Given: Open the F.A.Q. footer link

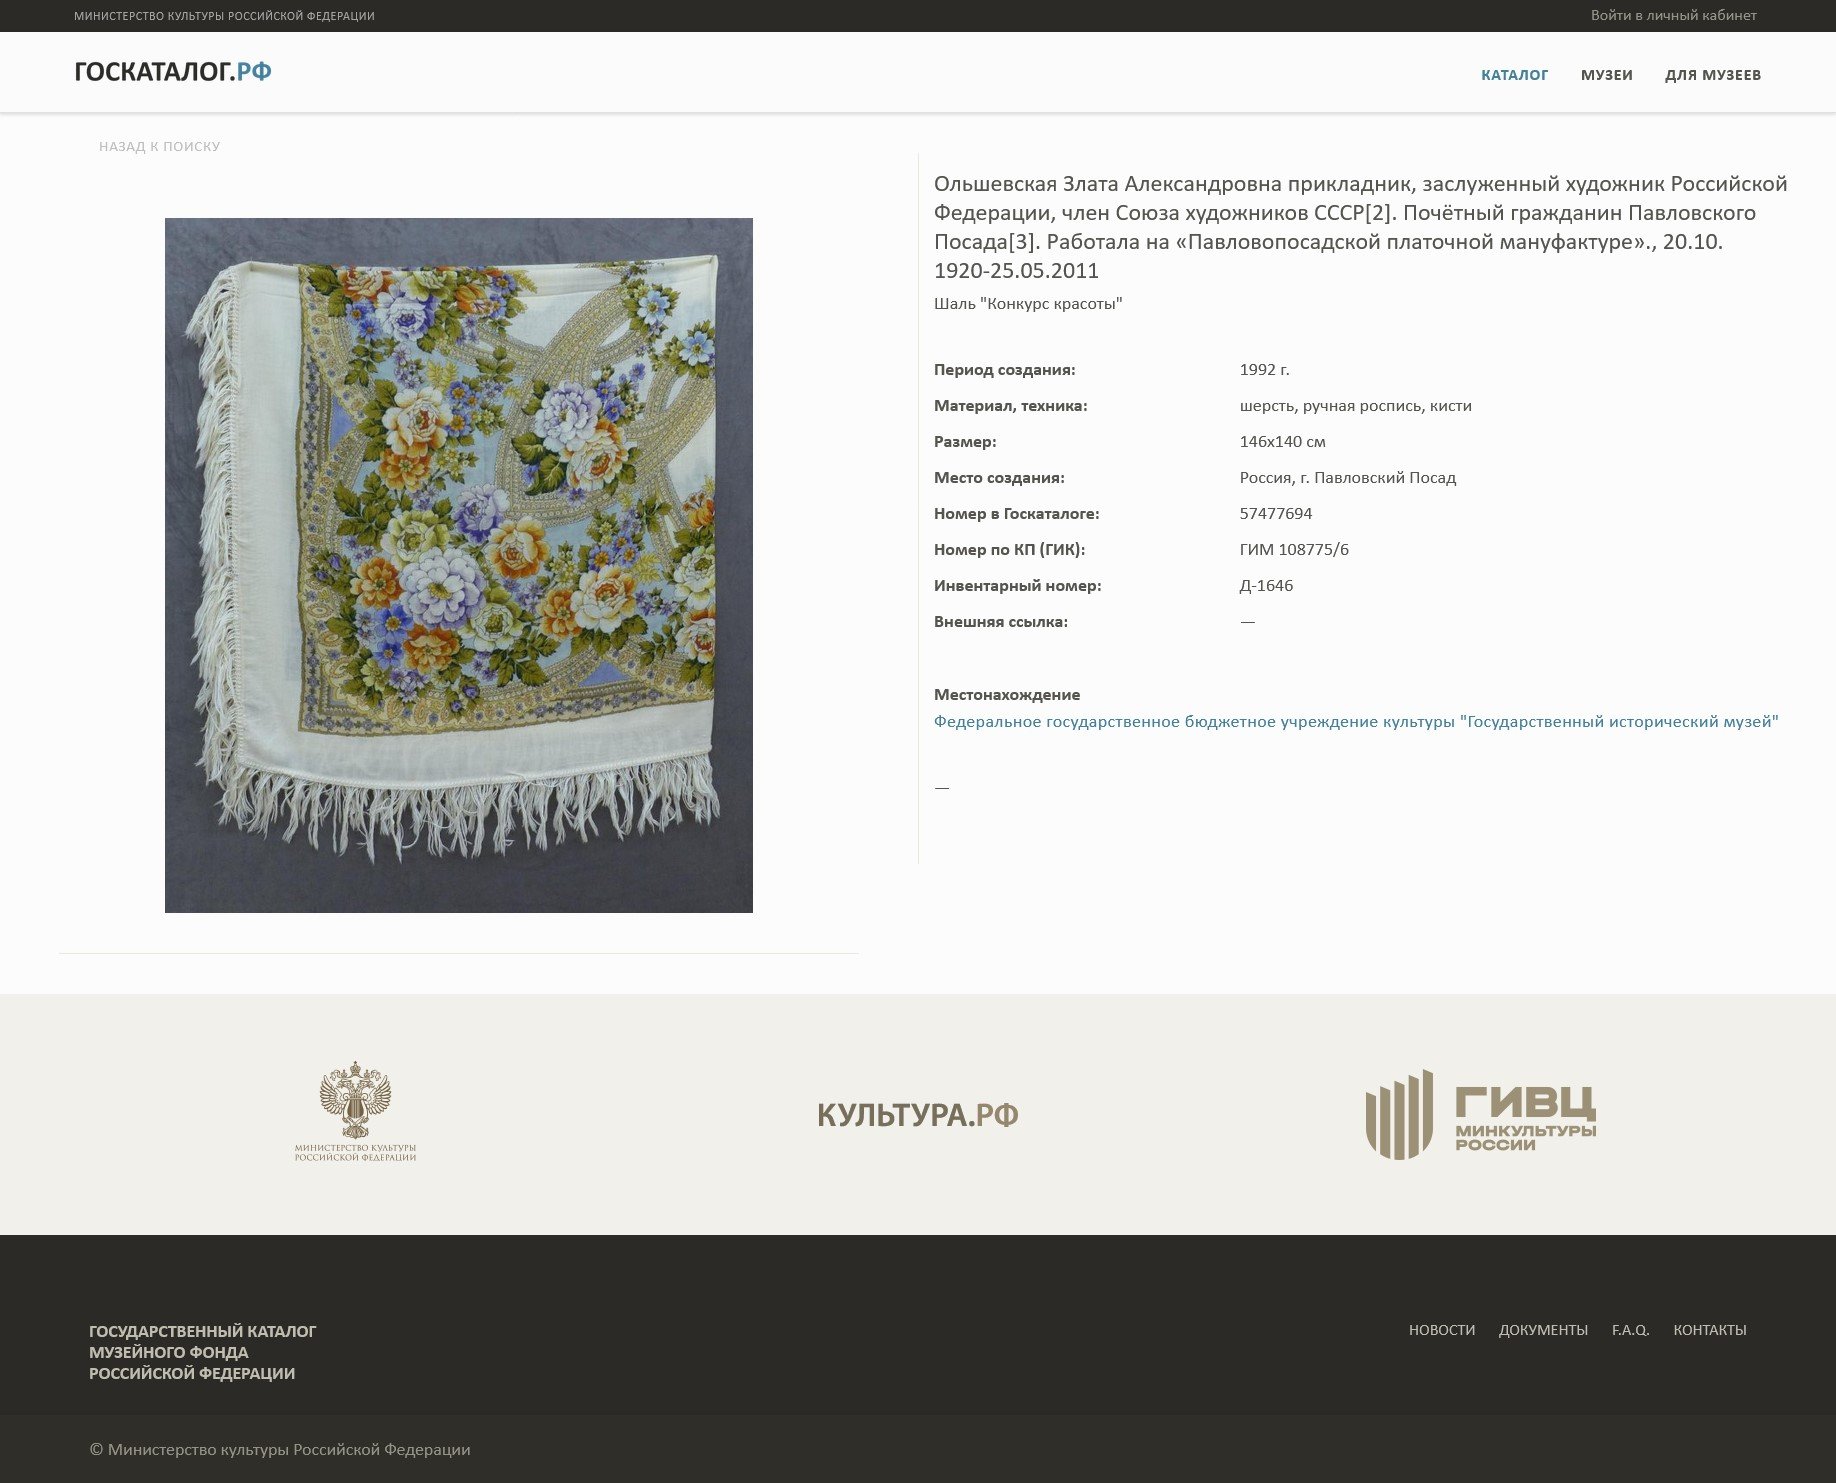Looking at the screenshot, I should [1630, 1330].
